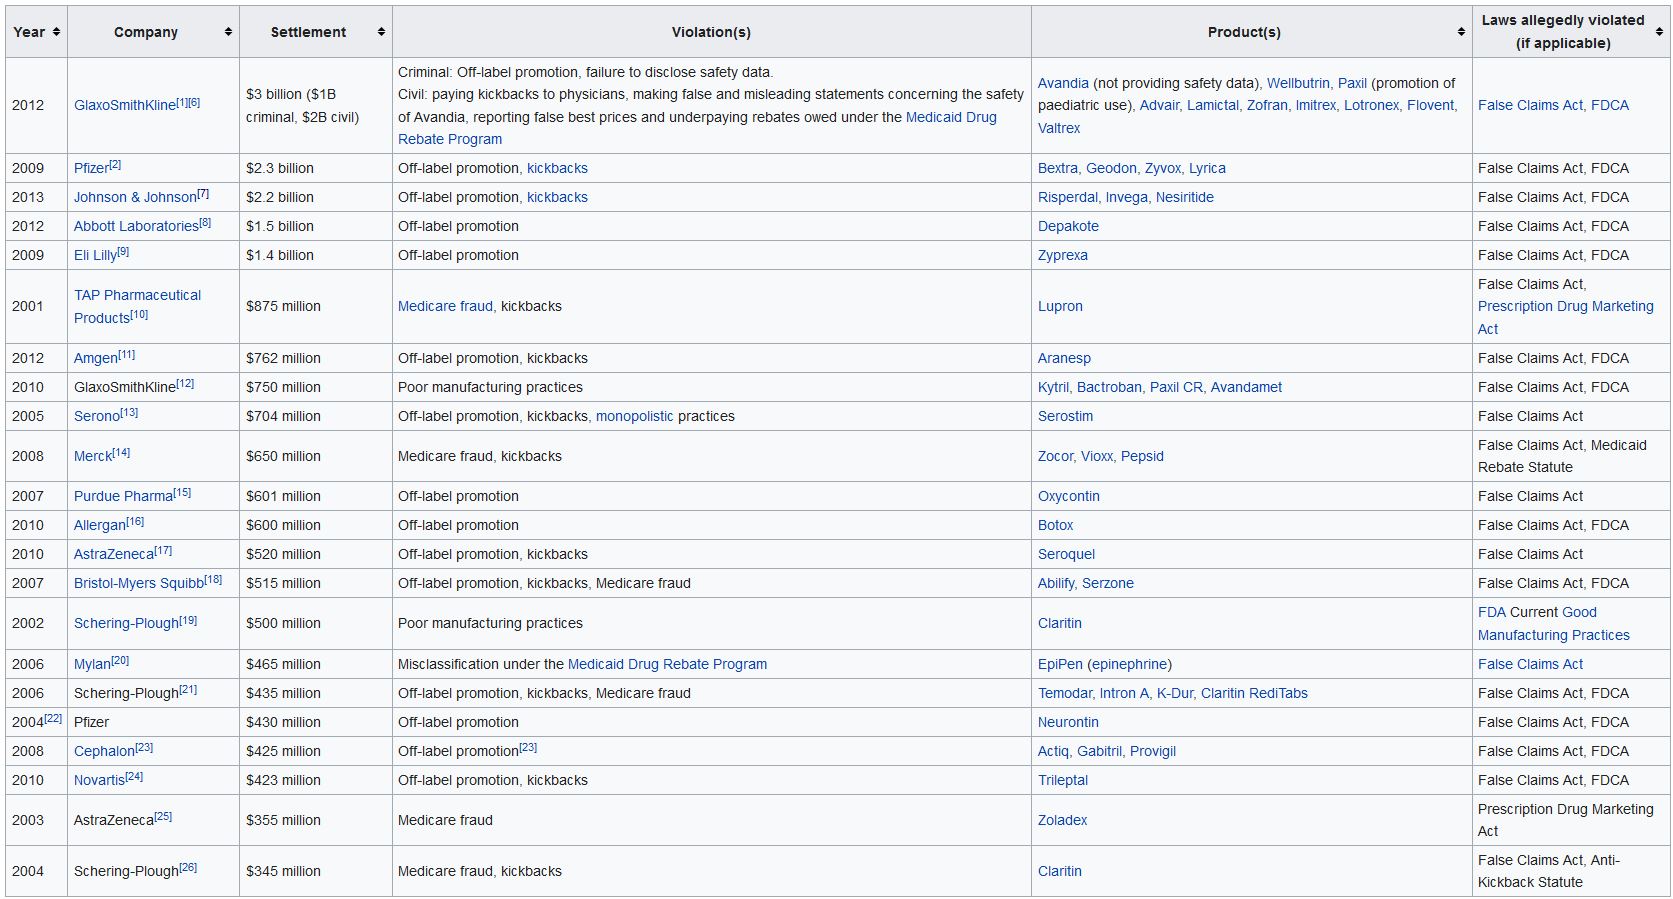Image resolution: width=1673 pixels, height=899 pixels.
Task: Open Schering-Plough link in $500 million row
Action: click(126, 623)
